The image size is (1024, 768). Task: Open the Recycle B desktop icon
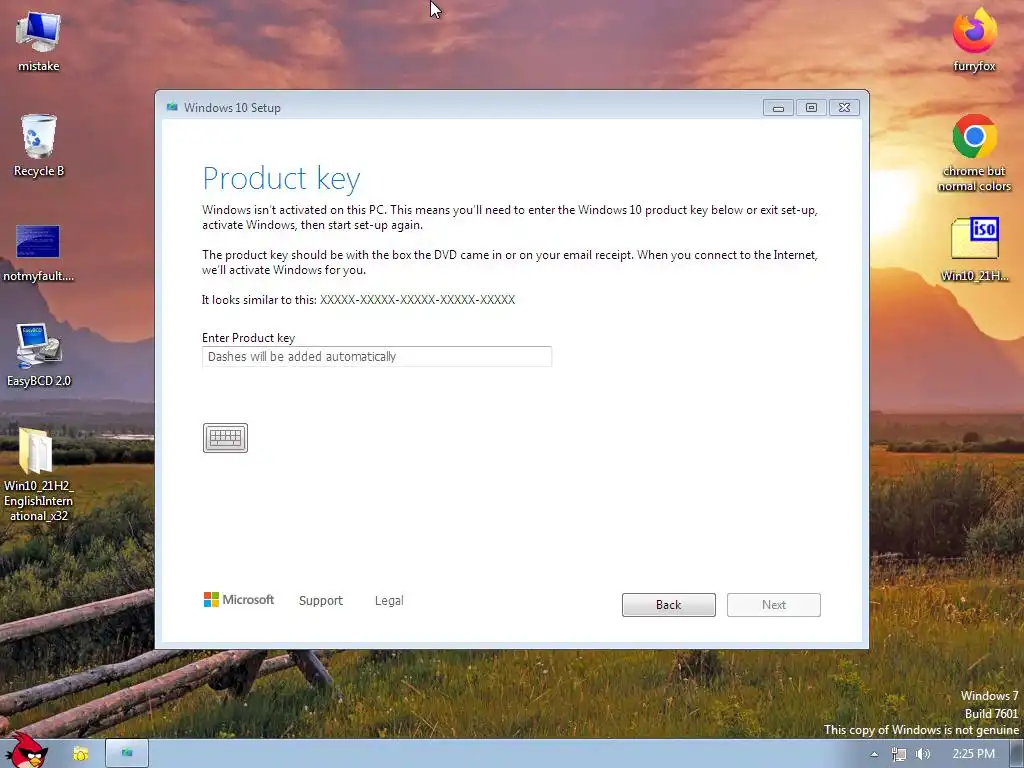tap(39, 145)
